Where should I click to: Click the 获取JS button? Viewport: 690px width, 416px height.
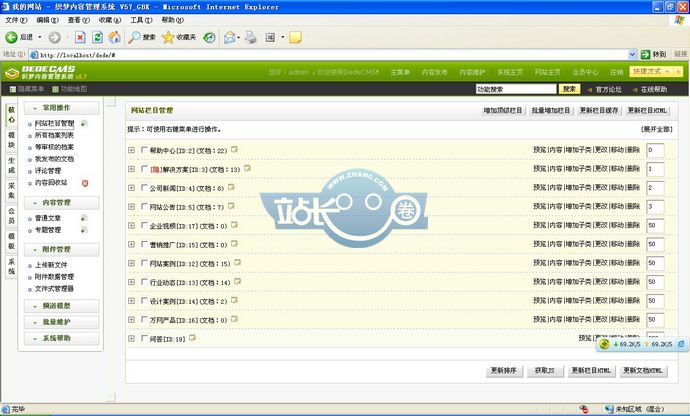pos(545,371)
